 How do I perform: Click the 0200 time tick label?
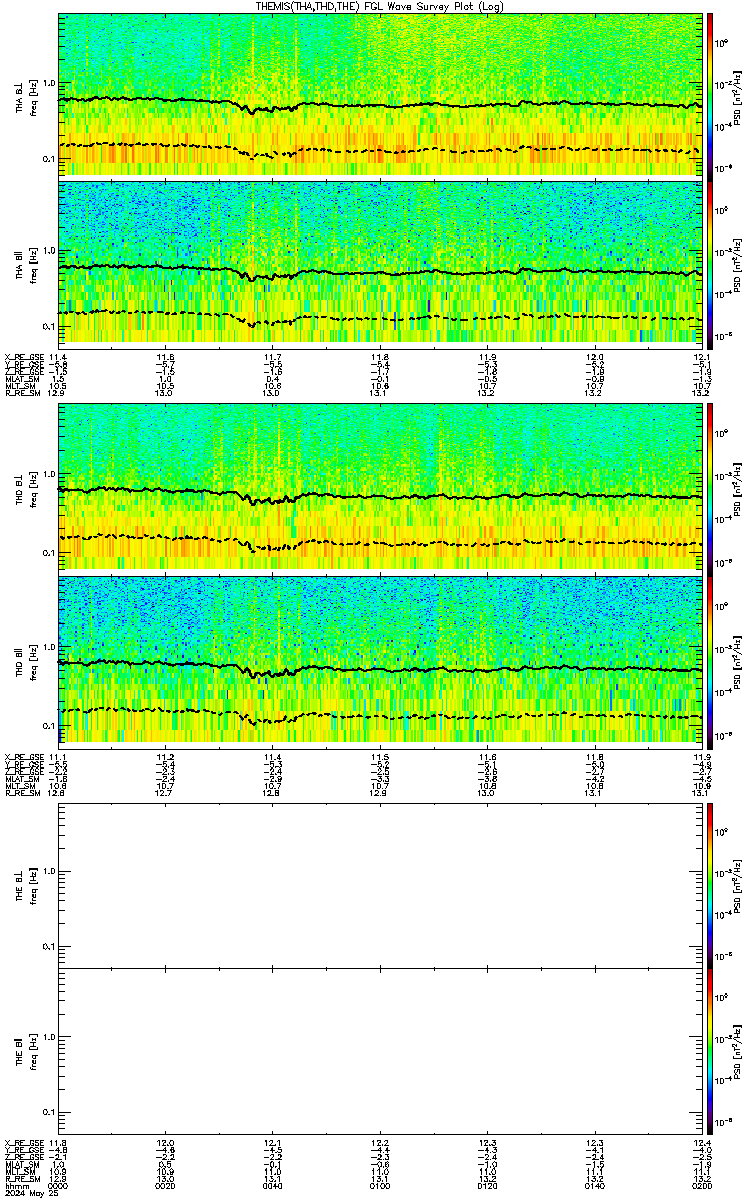point(700,1186)
